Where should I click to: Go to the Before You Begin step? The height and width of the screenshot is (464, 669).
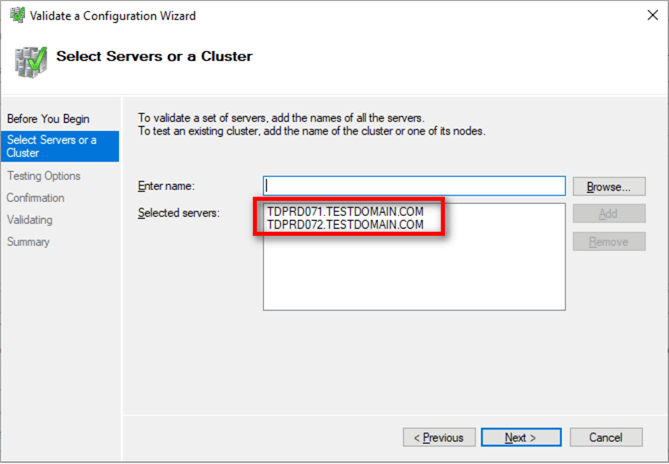[x=48, y=119]
